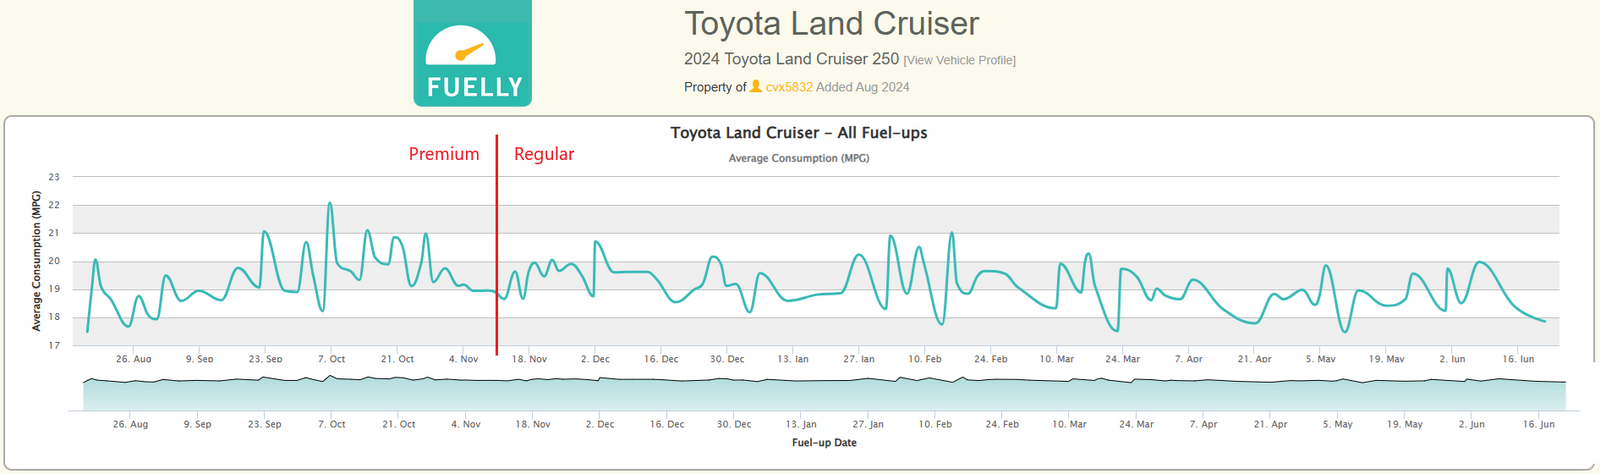Click the Toyota Land Cruiser page heading
Image resolution: width=1600 pixels, height=474 pixels.
click(x=832, y=23)
